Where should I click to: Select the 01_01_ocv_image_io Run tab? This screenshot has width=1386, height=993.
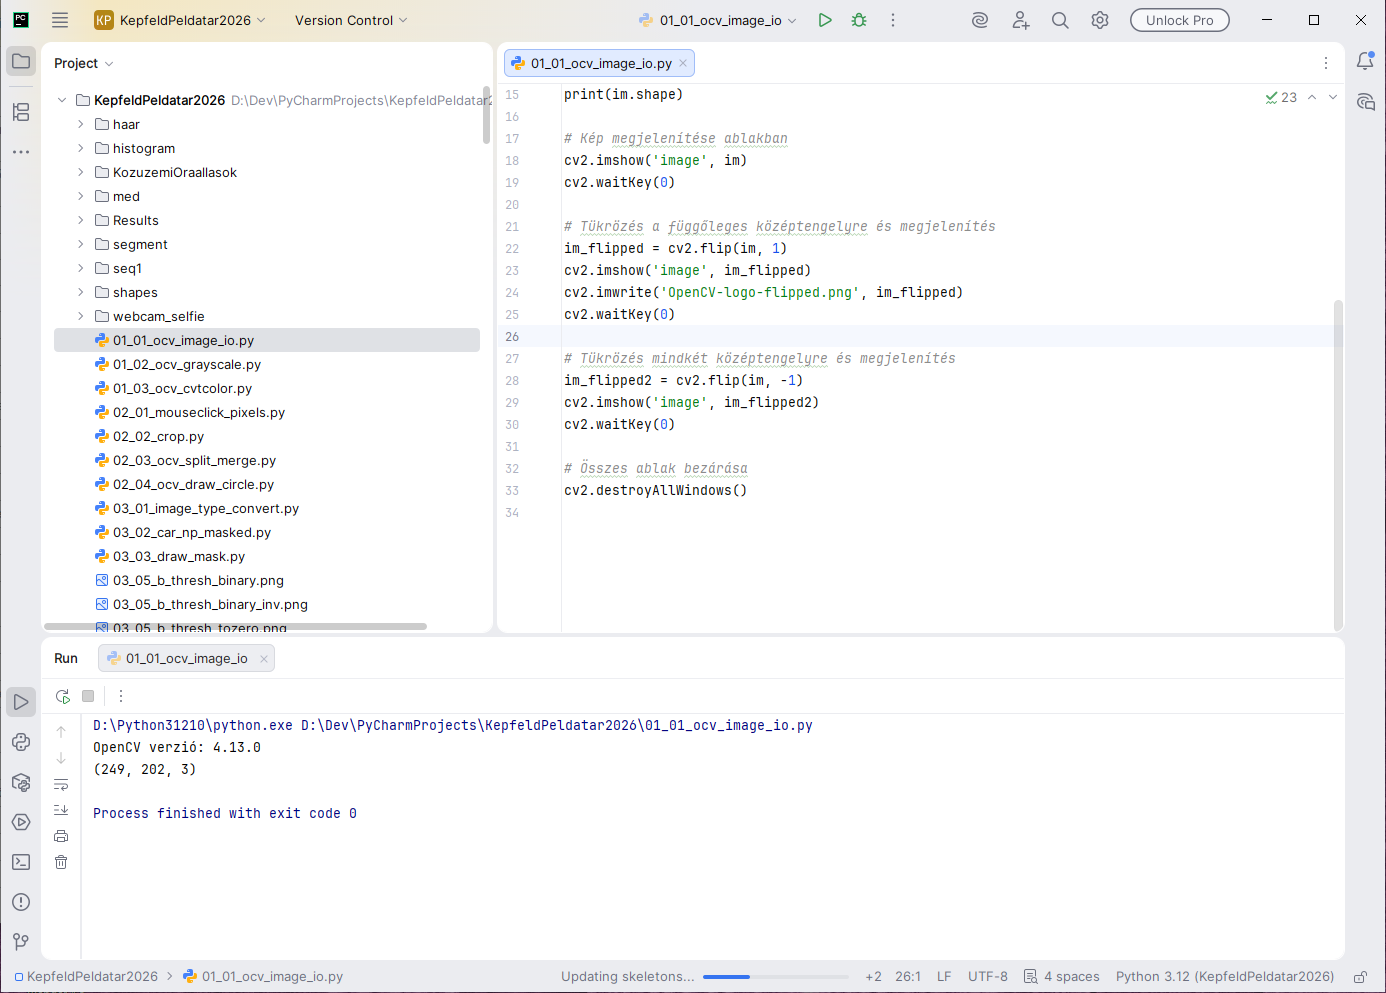point(186,658)
